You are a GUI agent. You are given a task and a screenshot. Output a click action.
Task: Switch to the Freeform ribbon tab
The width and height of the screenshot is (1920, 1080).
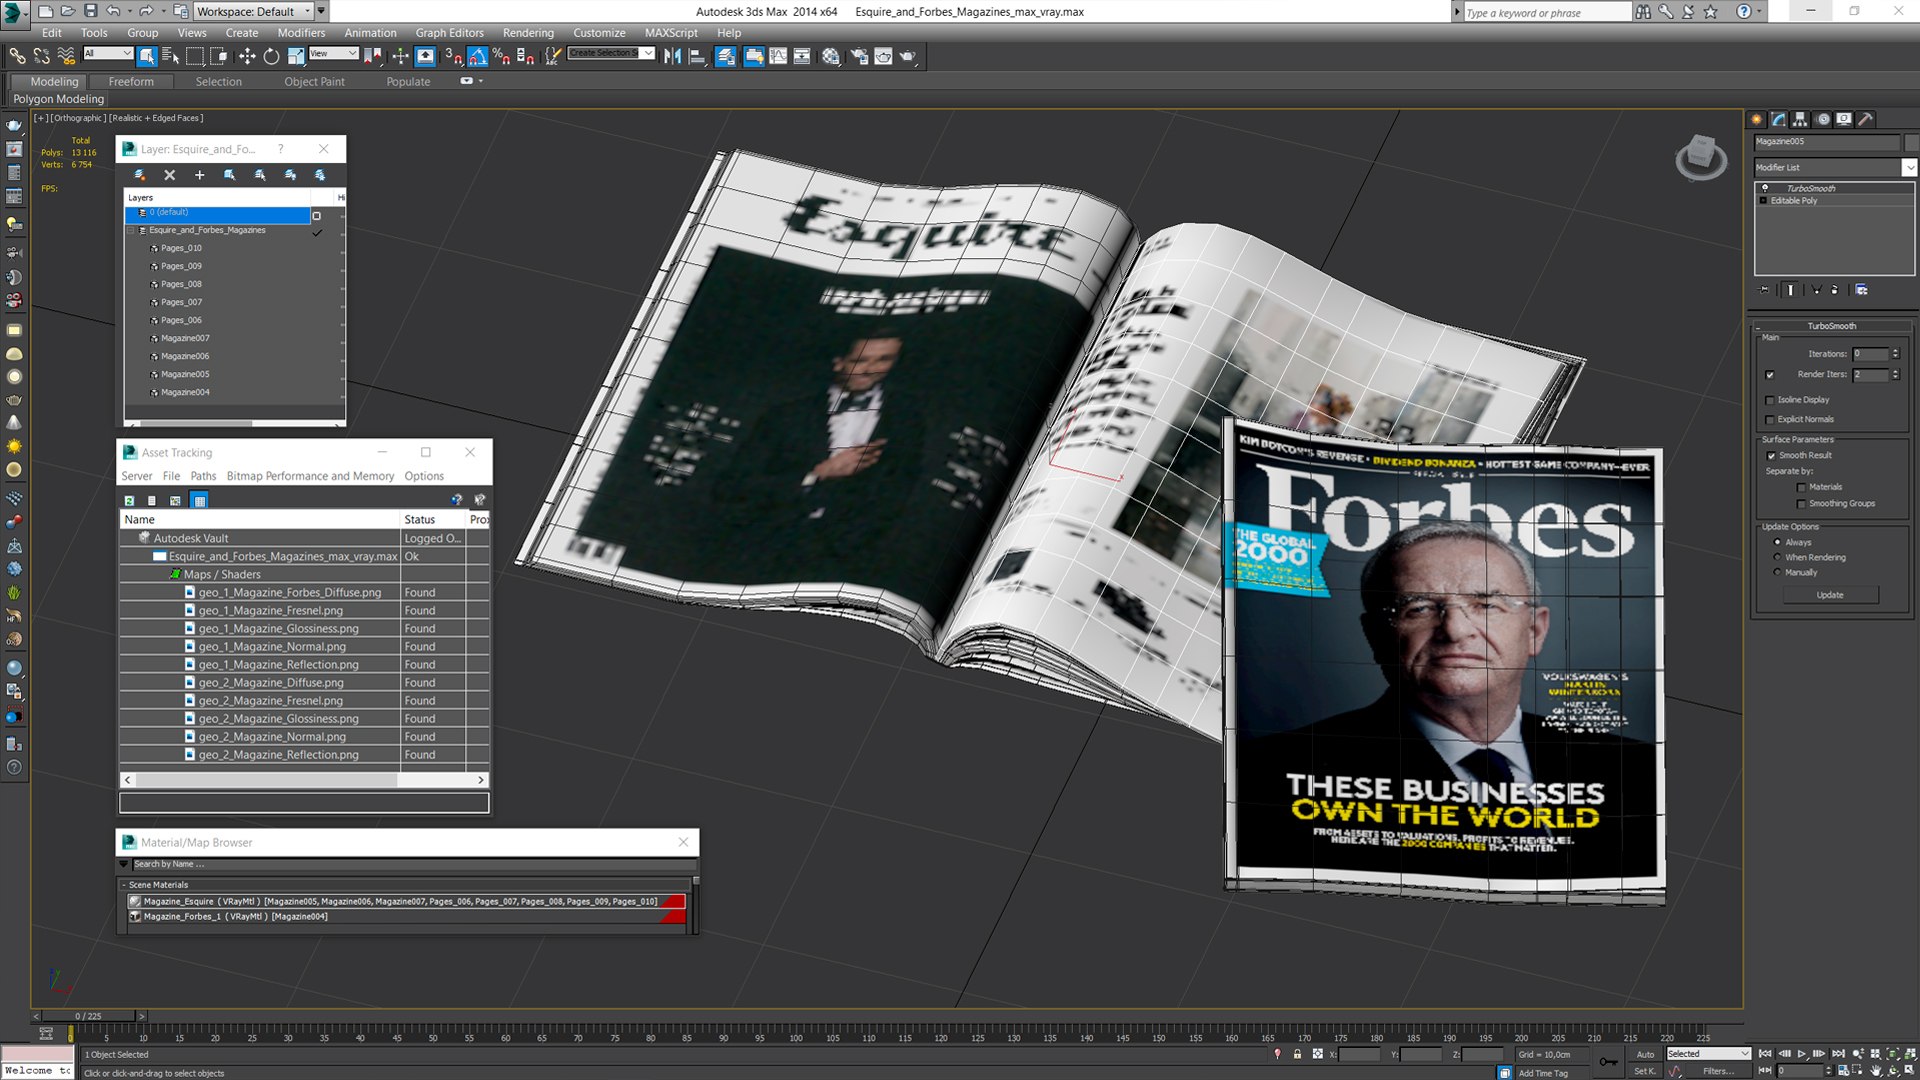tap(131, 82)
